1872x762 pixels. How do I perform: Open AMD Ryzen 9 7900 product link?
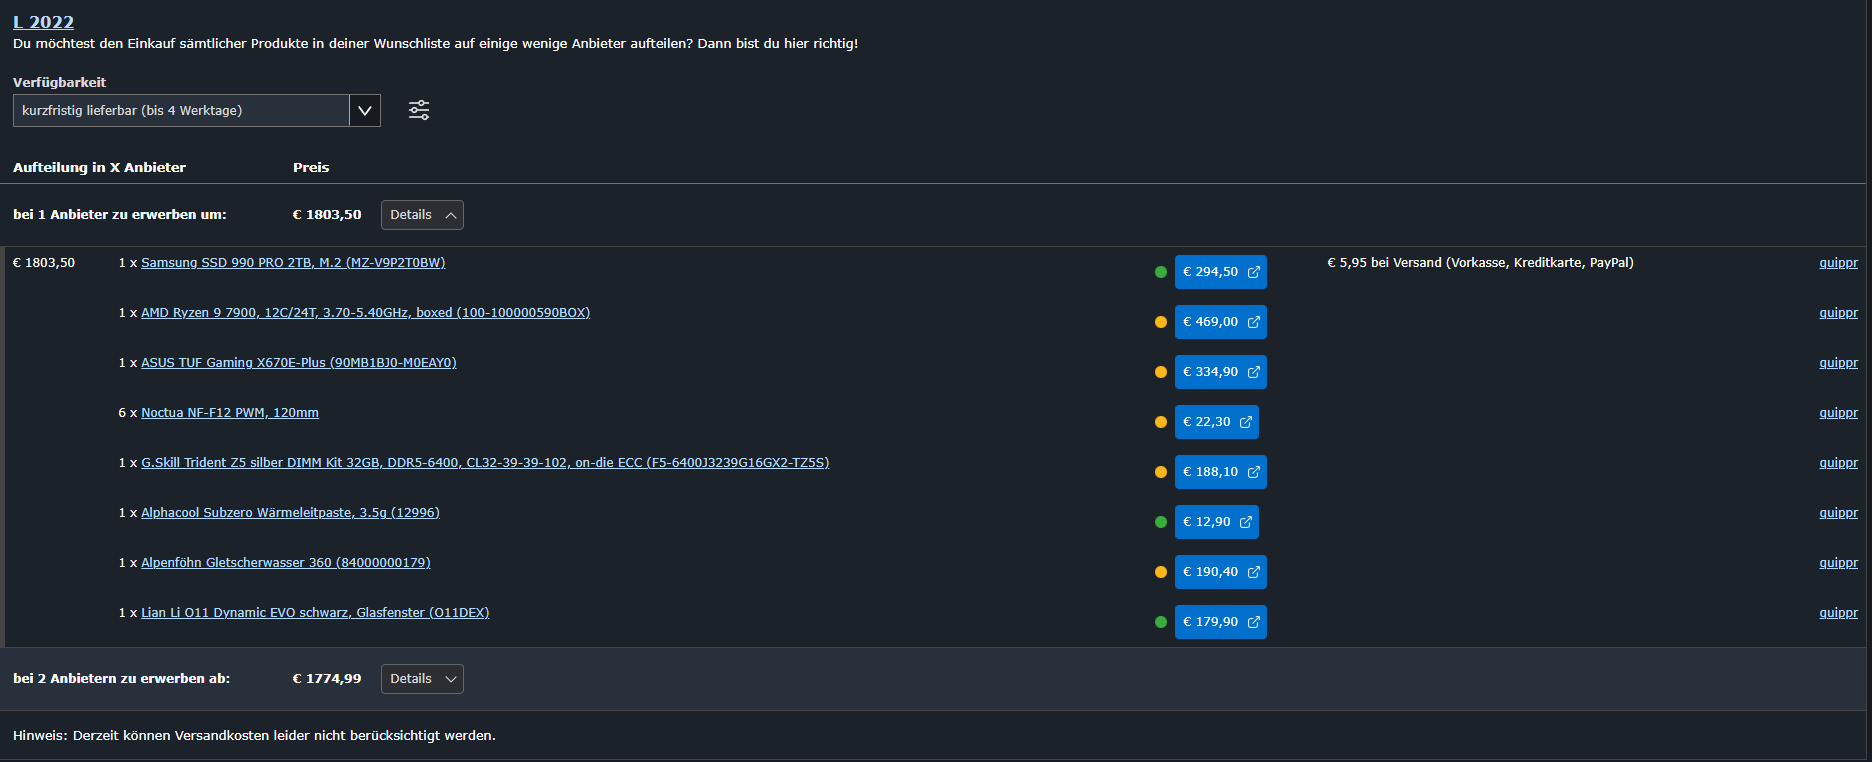365,313
